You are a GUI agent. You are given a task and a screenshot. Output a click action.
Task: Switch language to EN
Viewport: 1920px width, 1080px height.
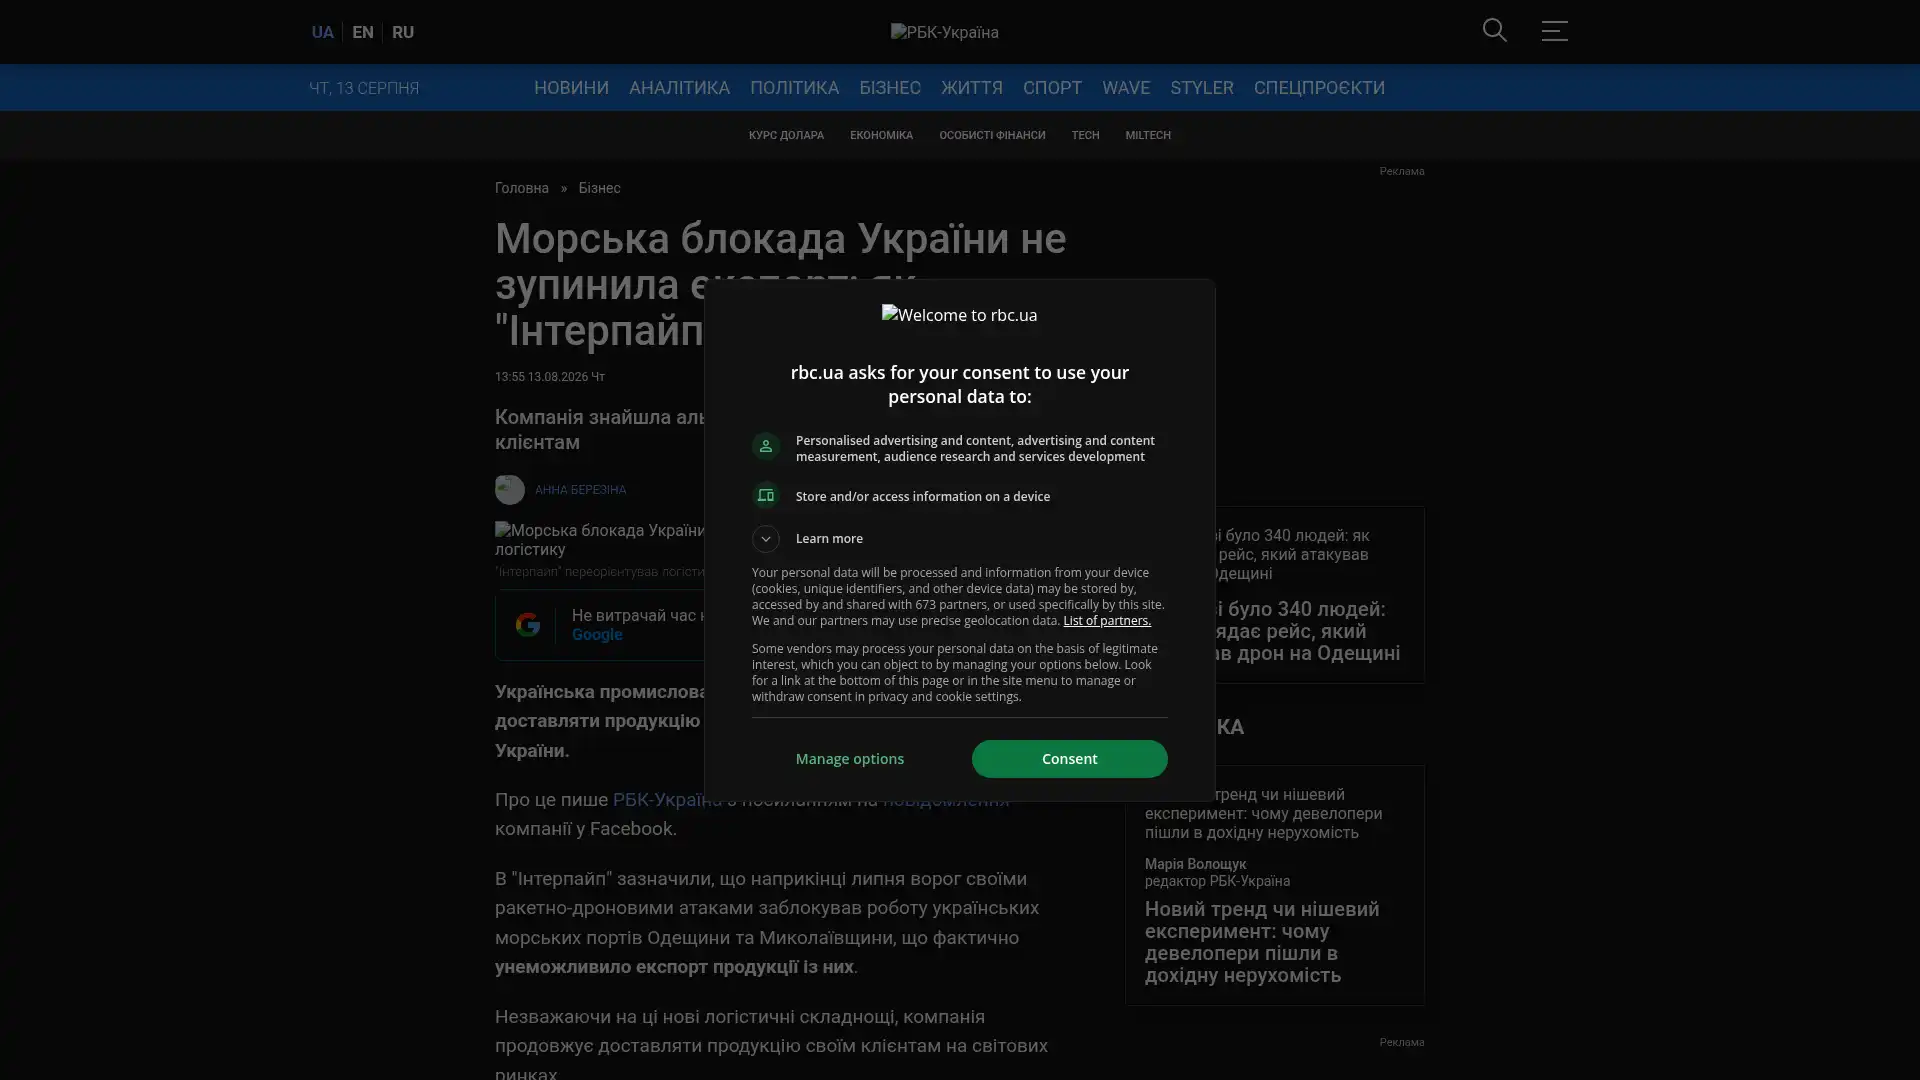click(363, 32)
